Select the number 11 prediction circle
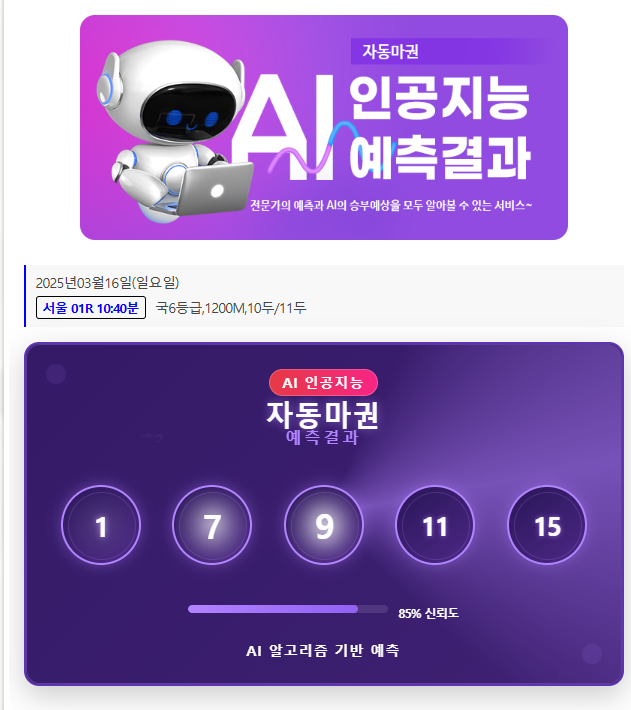631x710 pixels. click(x=435, y=525)
